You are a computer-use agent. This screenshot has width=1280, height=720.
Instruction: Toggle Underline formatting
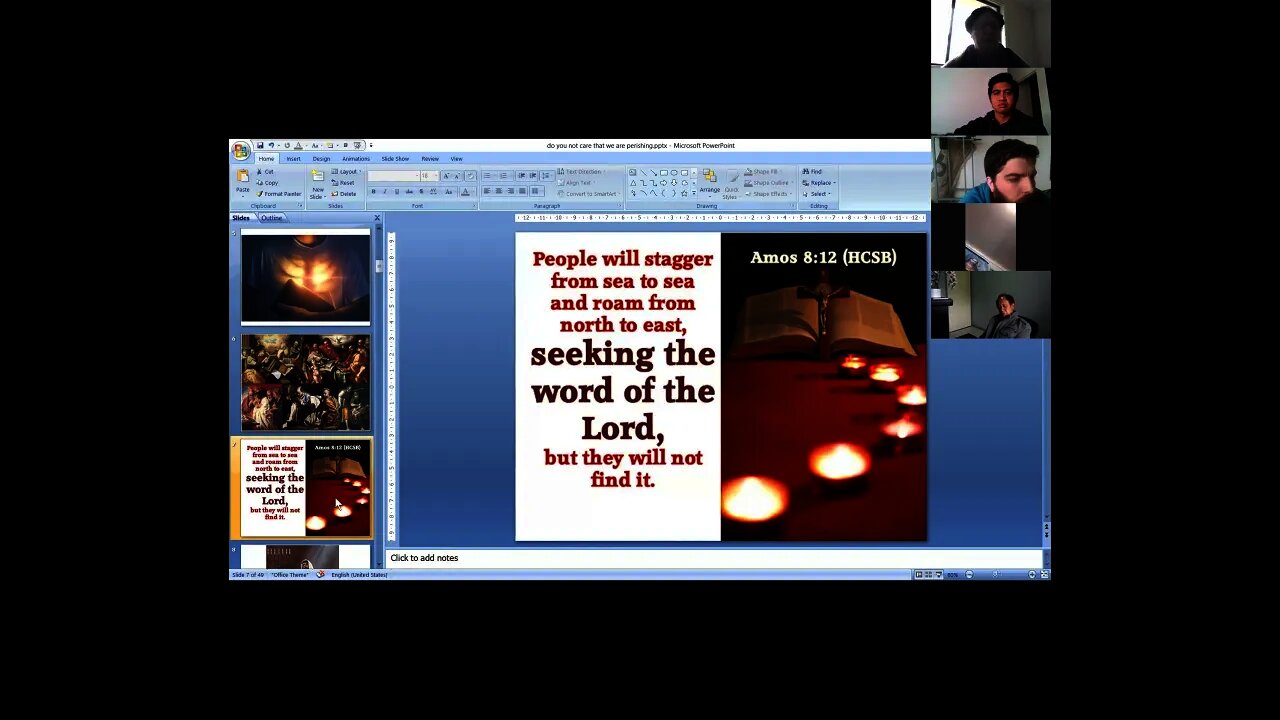click(397, 192)
